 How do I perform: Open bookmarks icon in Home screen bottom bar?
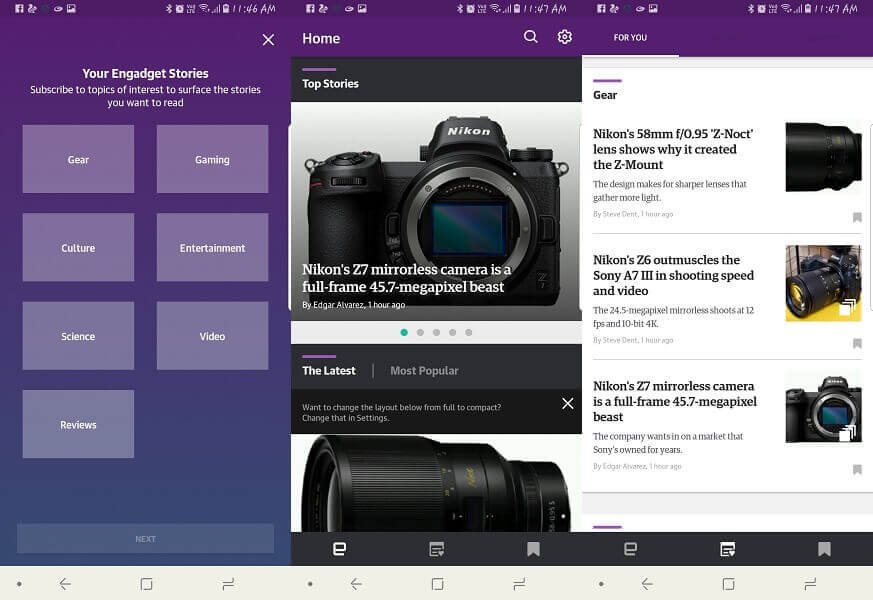pyautogui.click(x=533, y=549)
